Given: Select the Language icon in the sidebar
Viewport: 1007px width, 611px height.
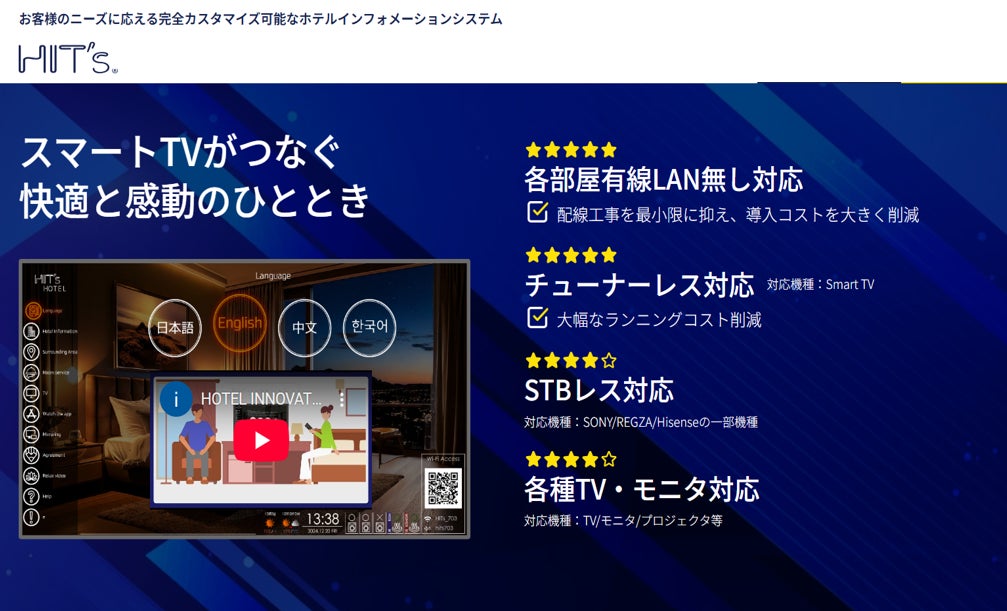Looking at the screenshot, I should pyautogui.click(x=31, y=309).
